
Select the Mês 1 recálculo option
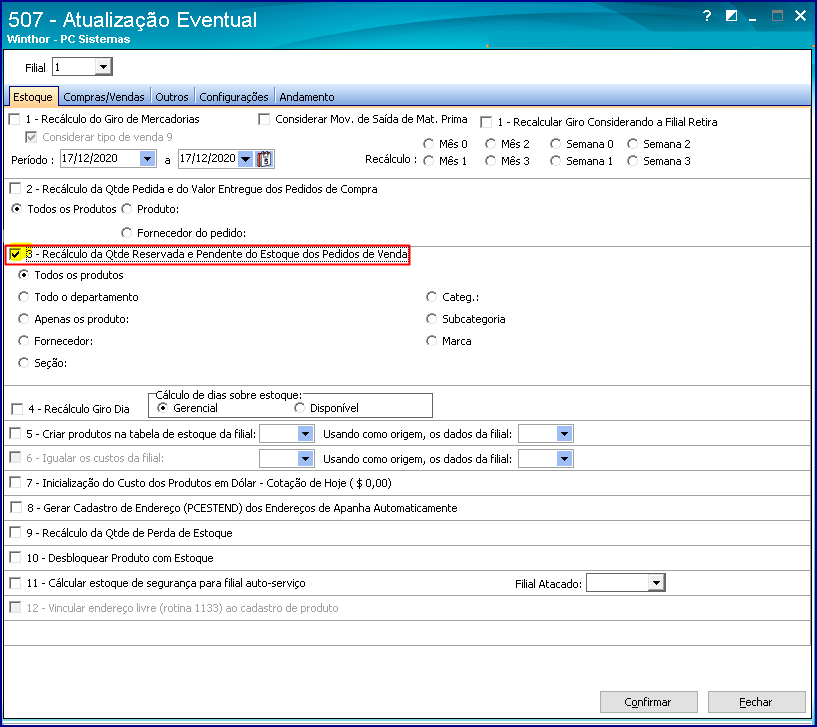pyautogui.click(x=429, y=161)
